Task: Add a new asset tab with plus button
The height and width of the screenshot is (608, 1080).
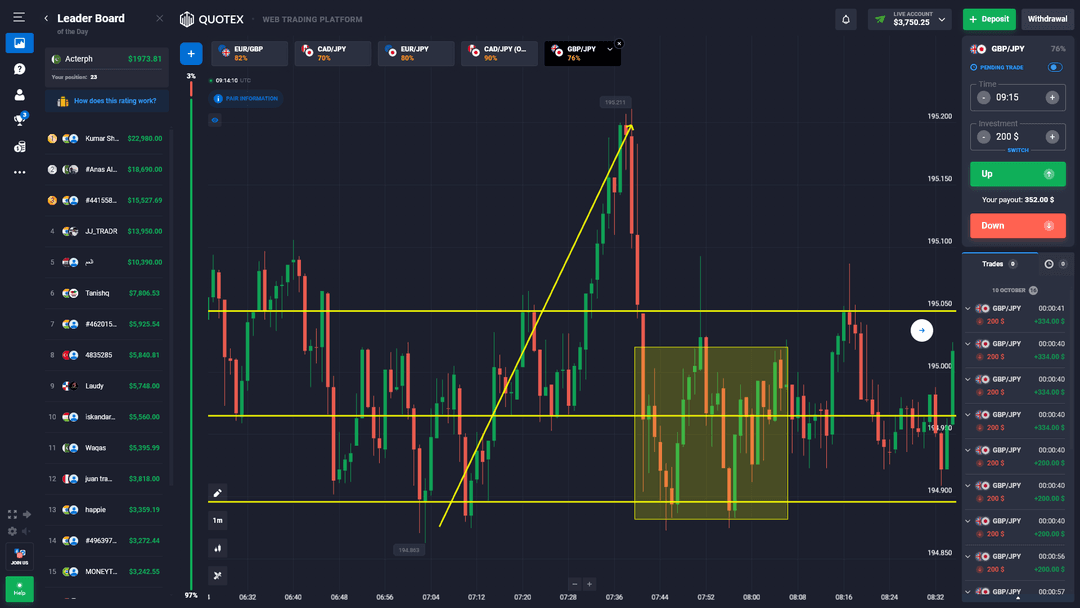Action: (x=191, y=54)
